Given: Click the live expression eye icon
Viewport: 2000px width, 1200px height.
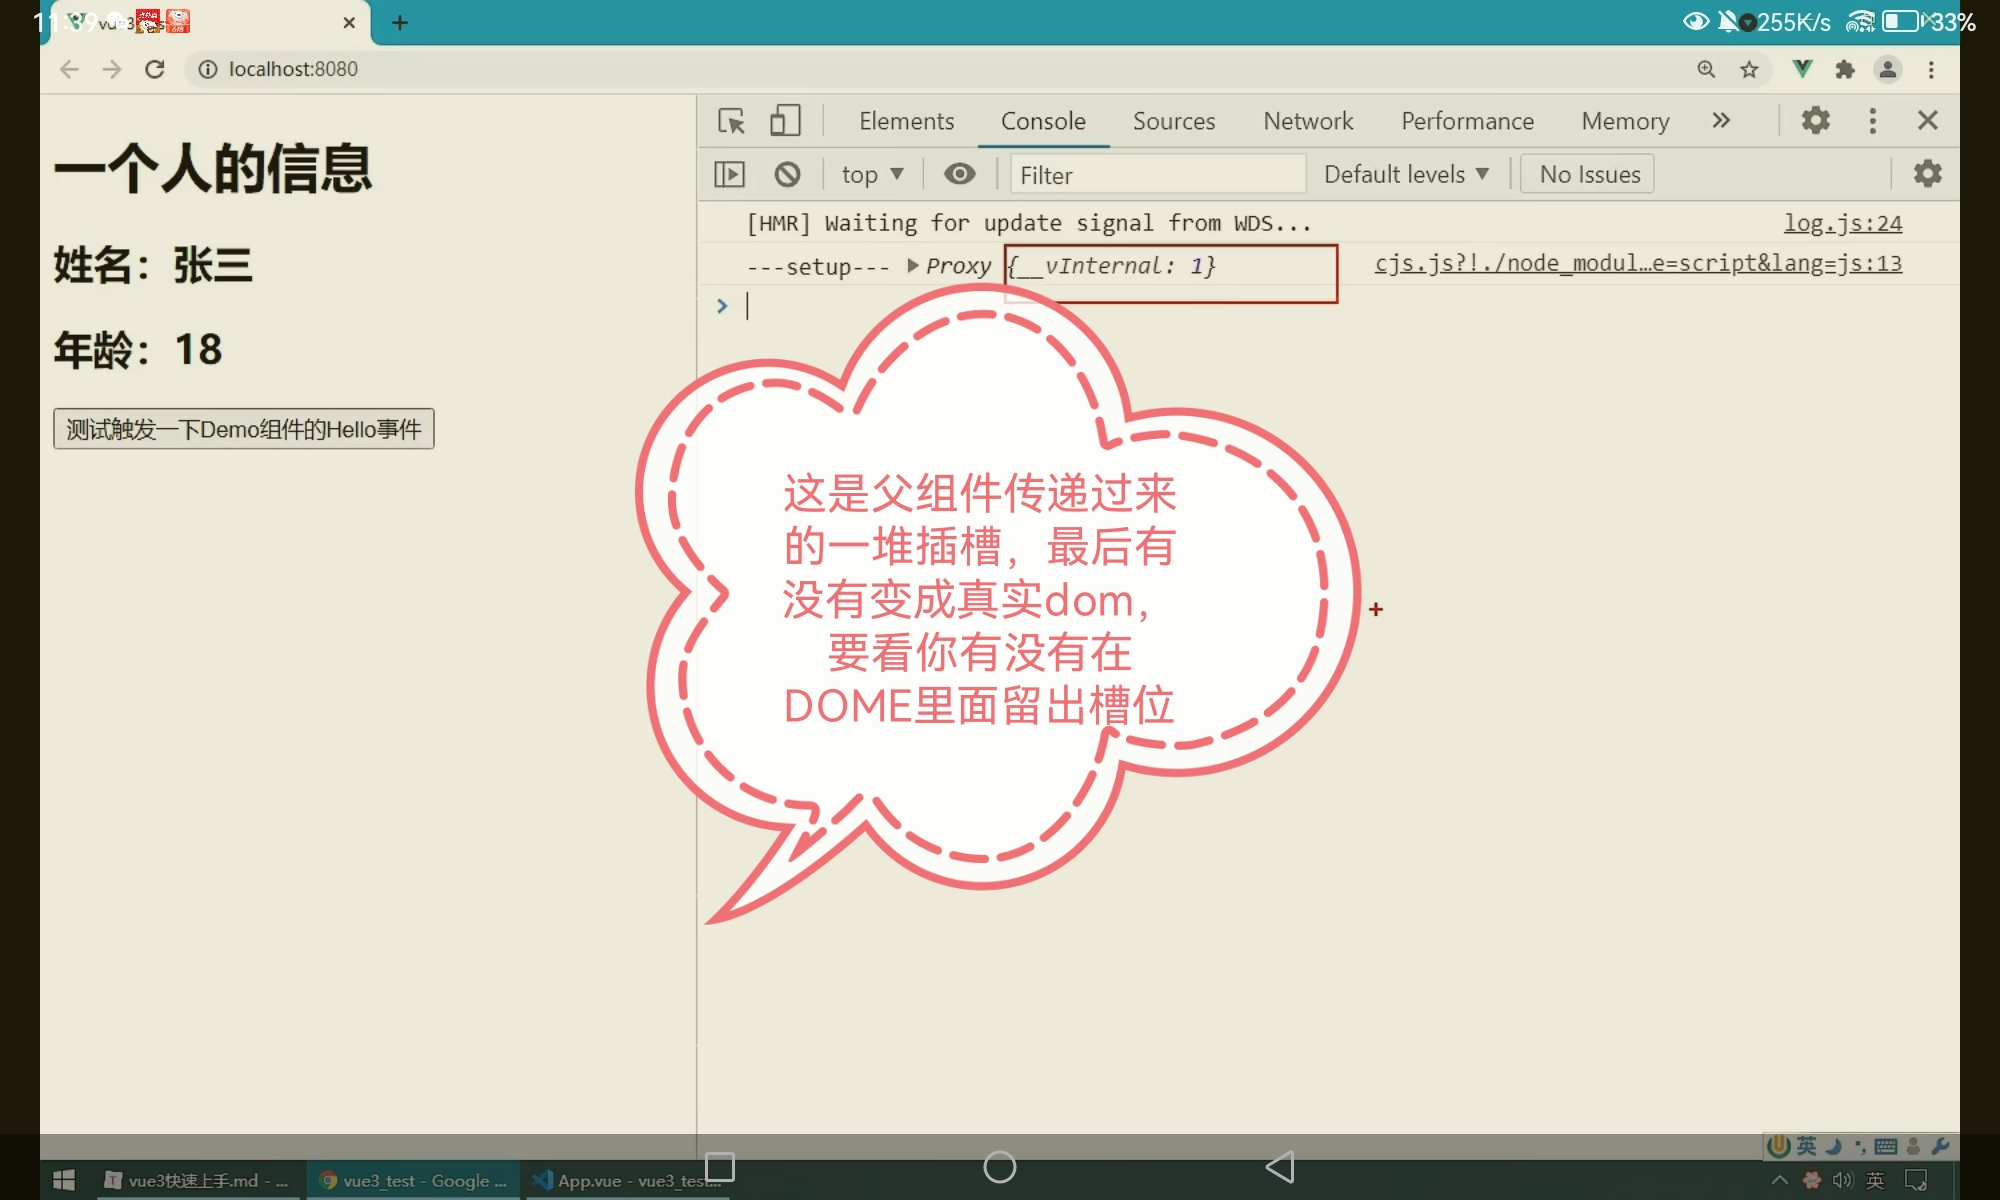Looking at the screenshot, I should pyautogui.click(x=959, y=174).
